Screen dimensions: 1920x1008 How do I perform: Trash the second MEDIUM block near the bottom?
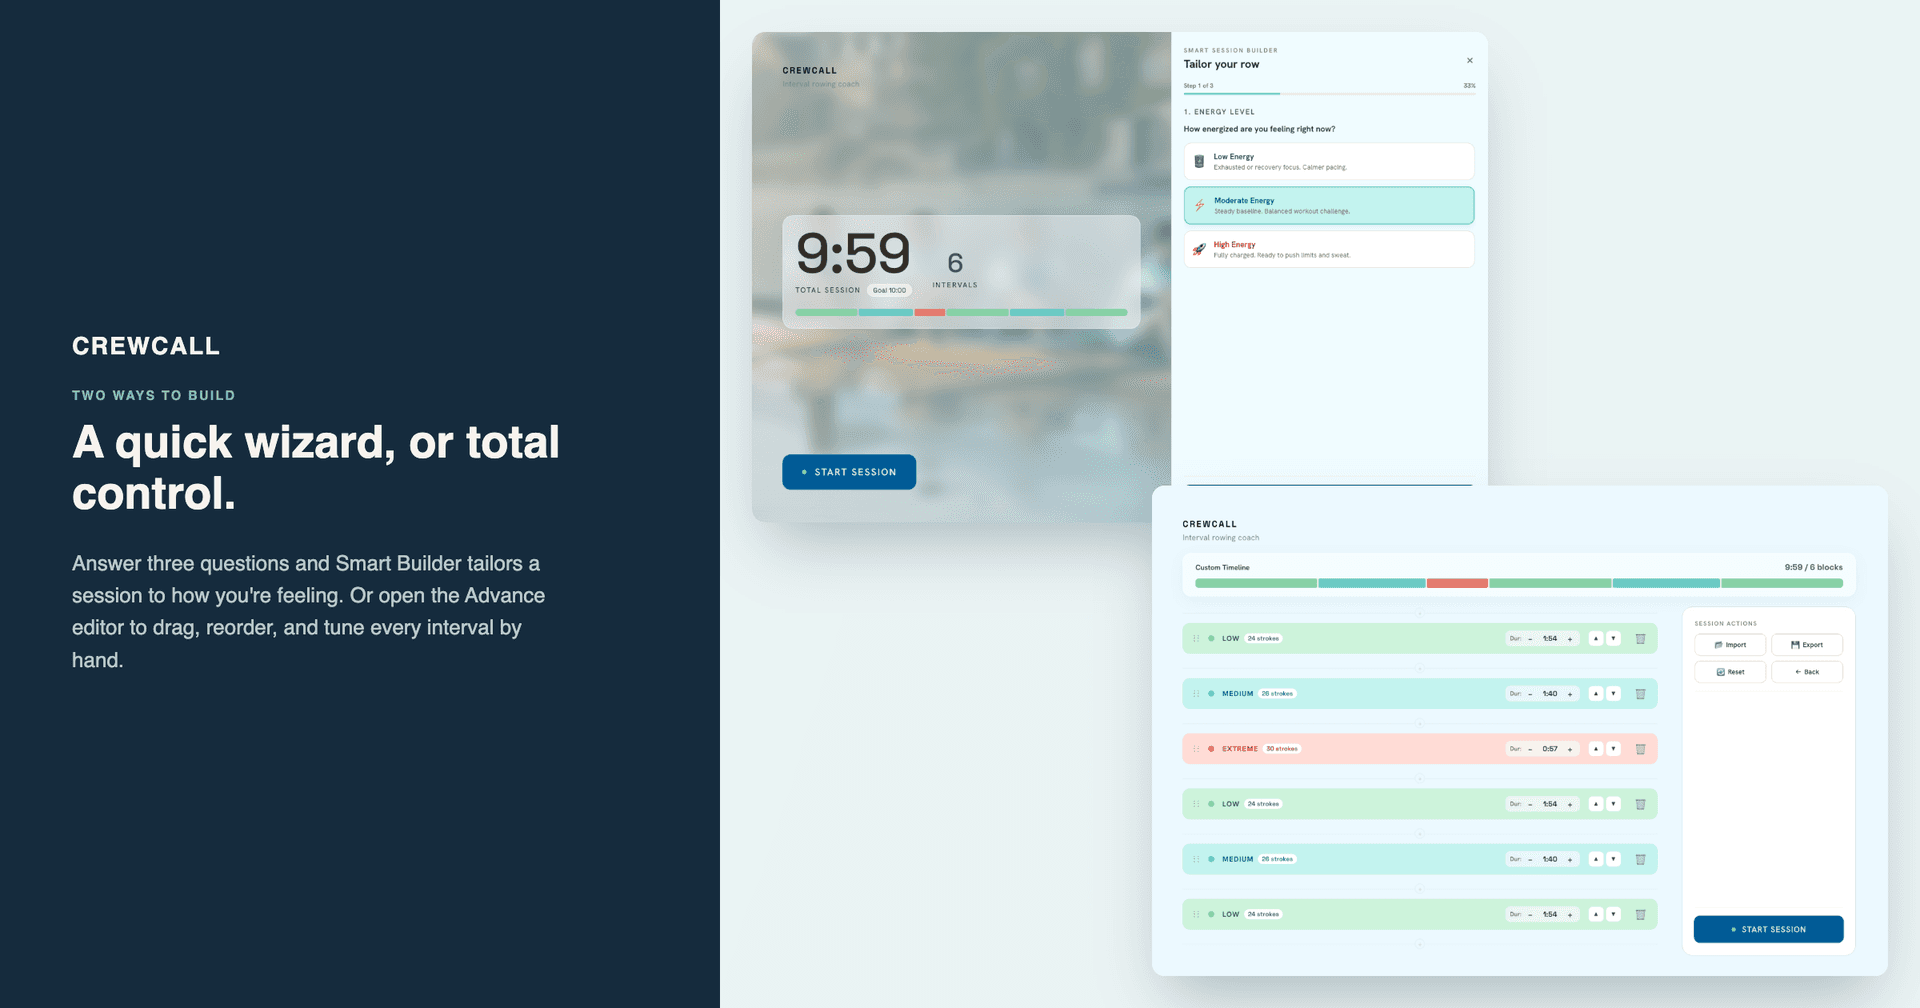click(1640, 859)
